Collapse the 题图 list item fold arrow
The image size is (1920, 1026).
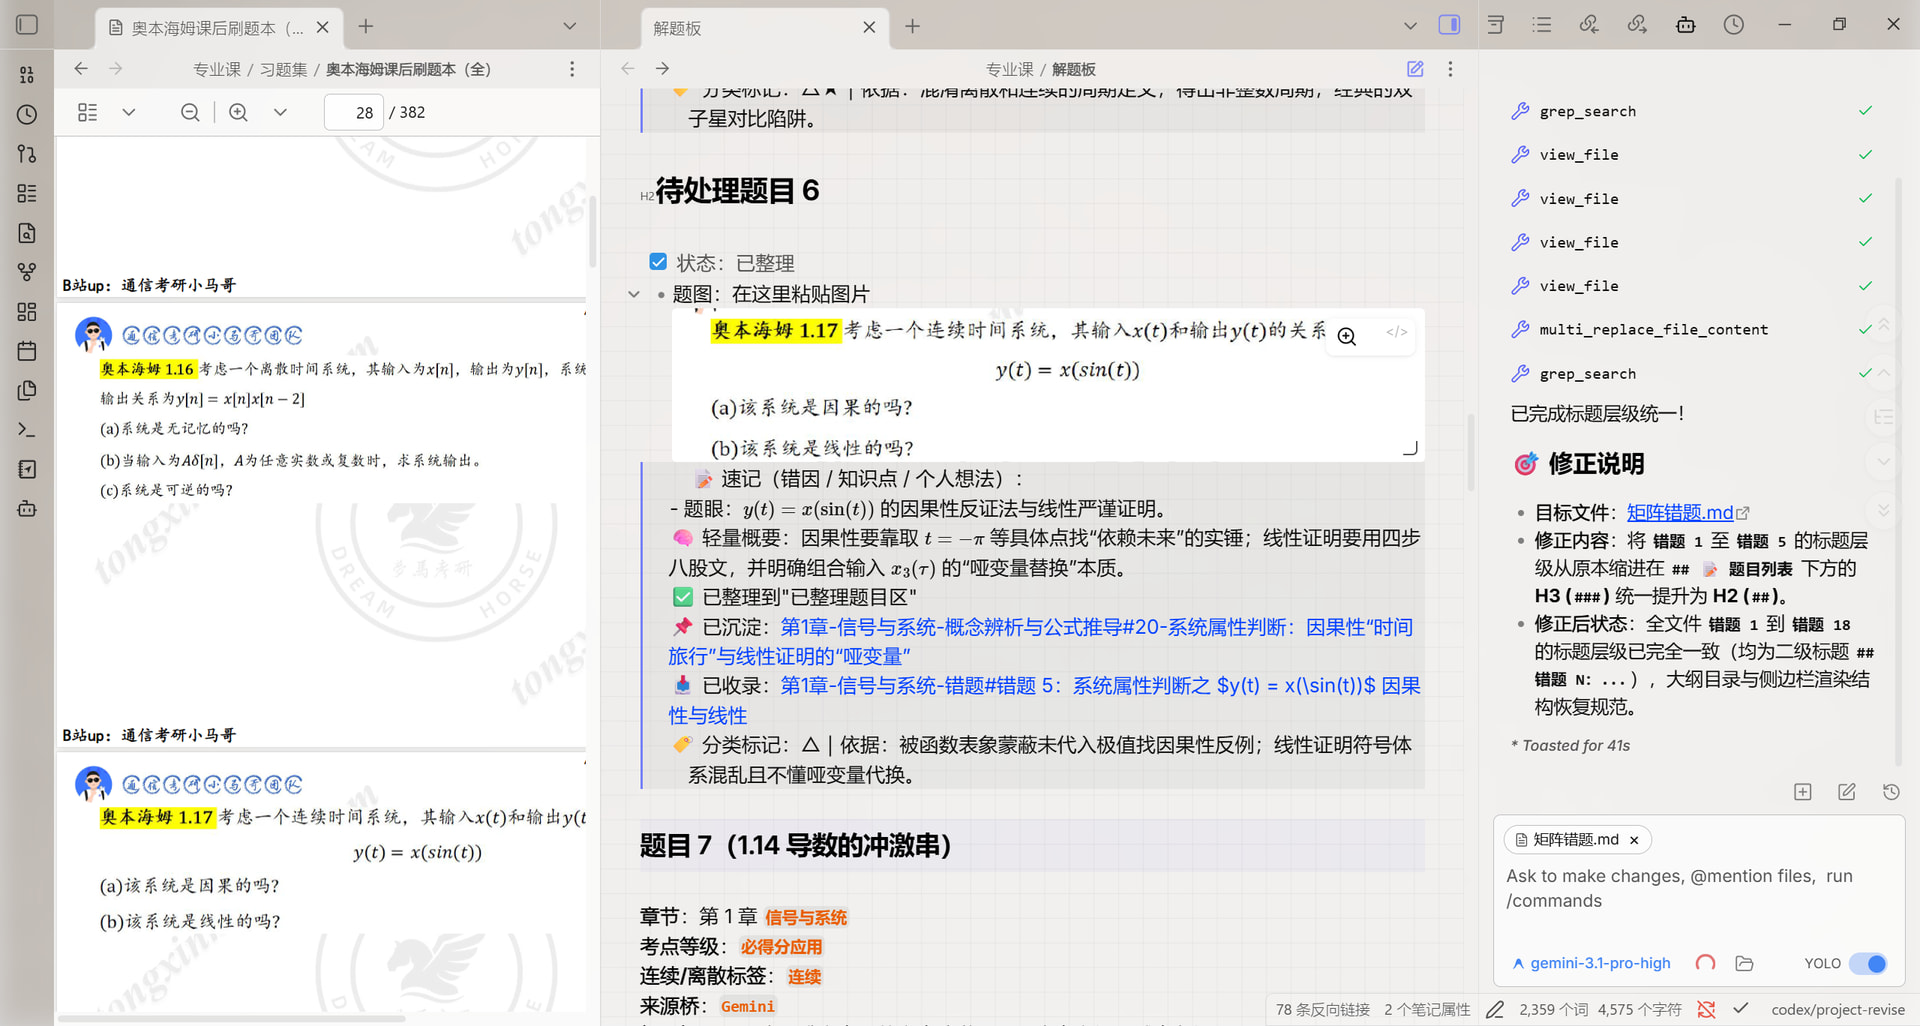(x=634, y=294)
